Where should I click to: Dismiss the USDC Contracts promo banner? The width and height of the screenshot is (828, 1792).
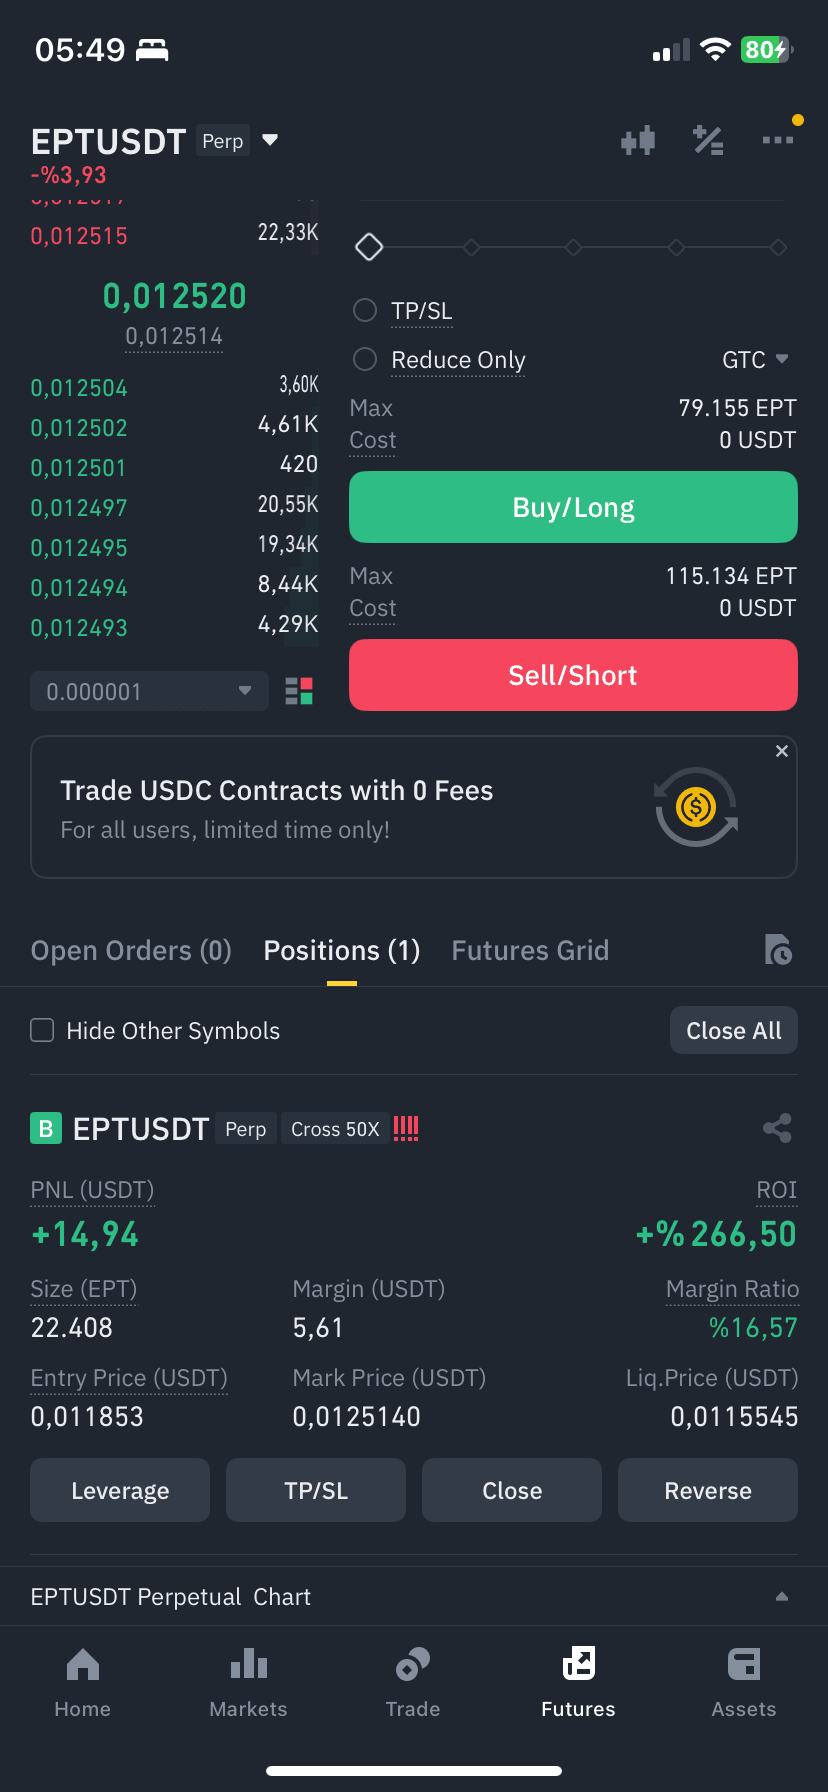782,751
